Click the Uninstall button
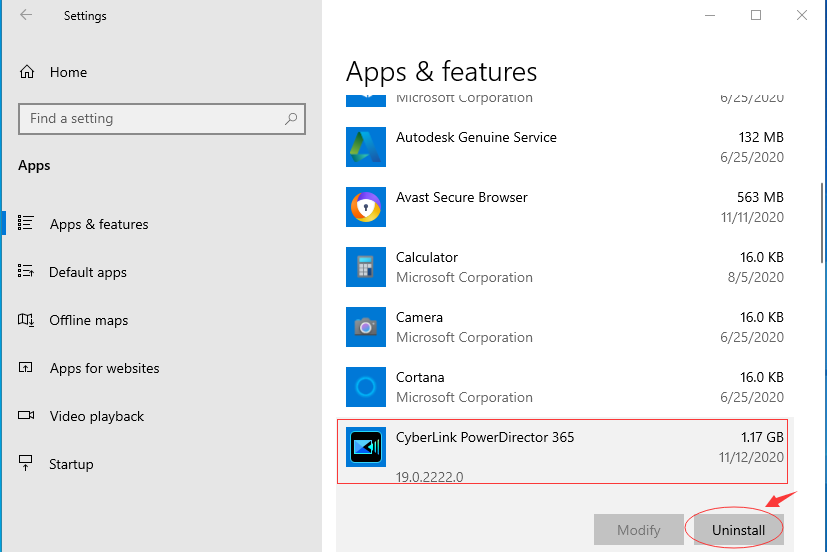 coord(738,530)
